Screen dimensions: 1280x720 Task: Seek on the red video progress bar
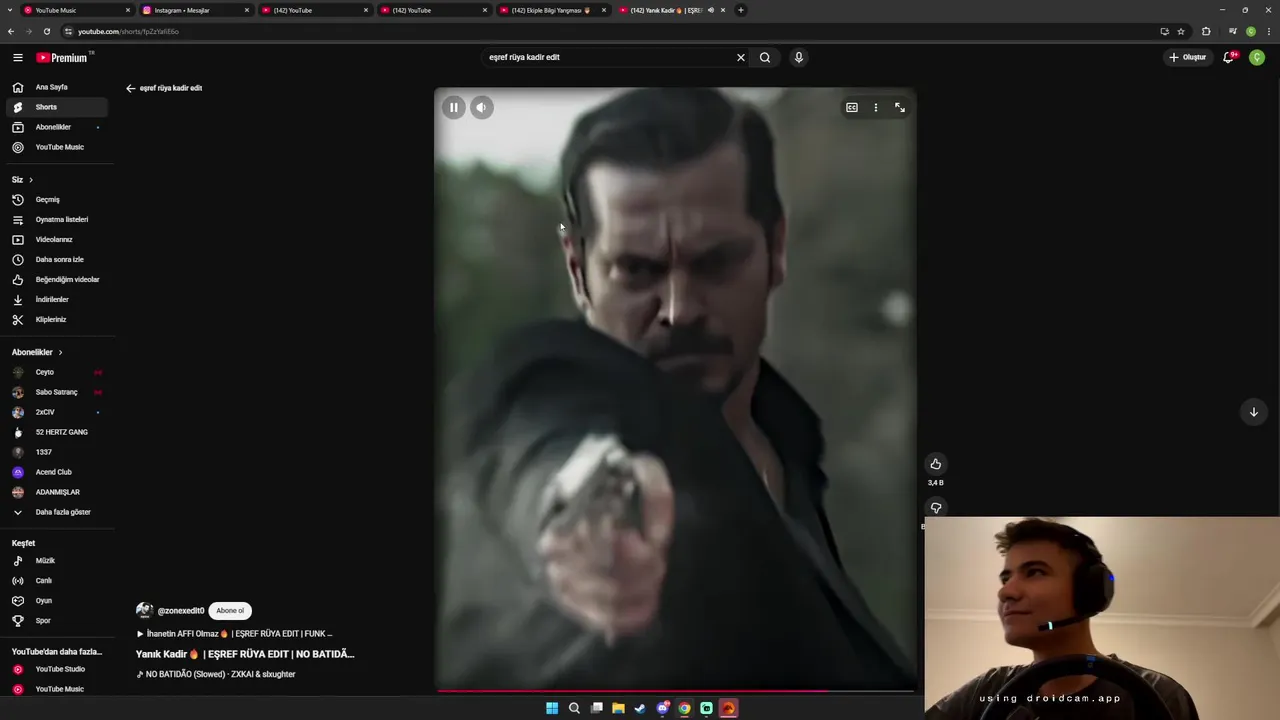coord(675,690)
